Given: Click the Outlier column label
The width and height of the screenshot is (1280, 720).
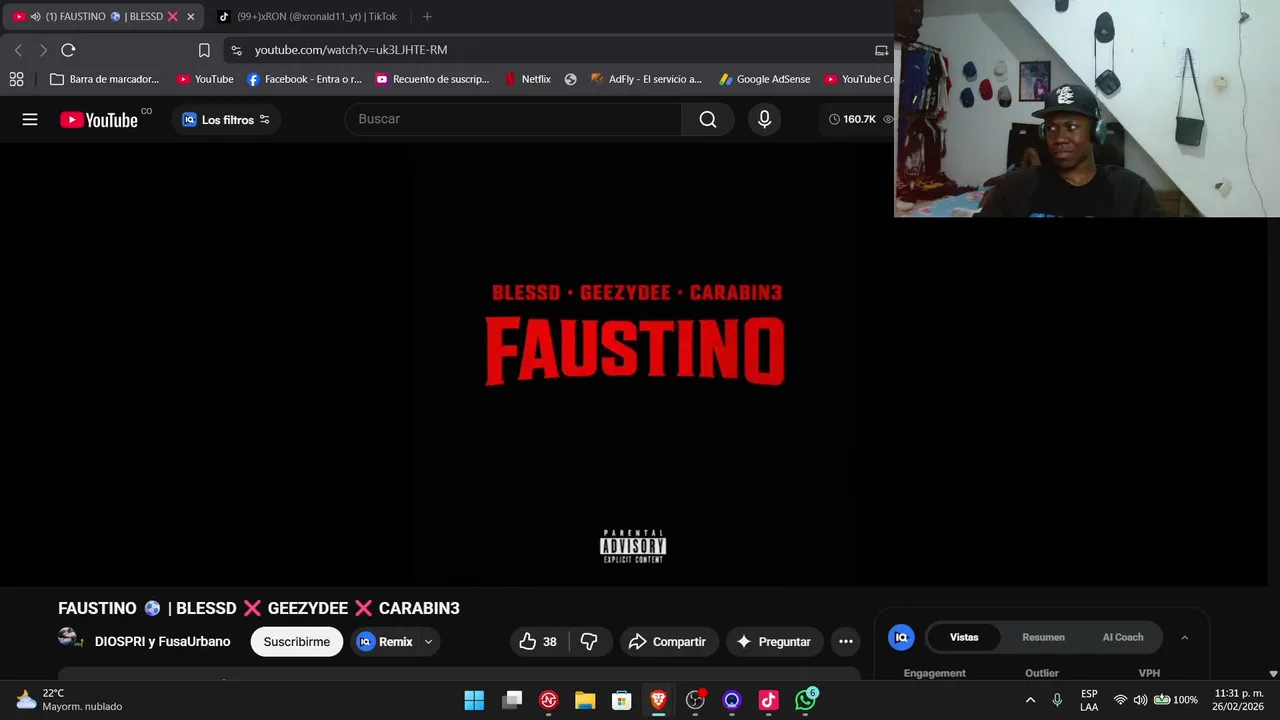Looking at the screenshot, I should (x=1042, y=673).
